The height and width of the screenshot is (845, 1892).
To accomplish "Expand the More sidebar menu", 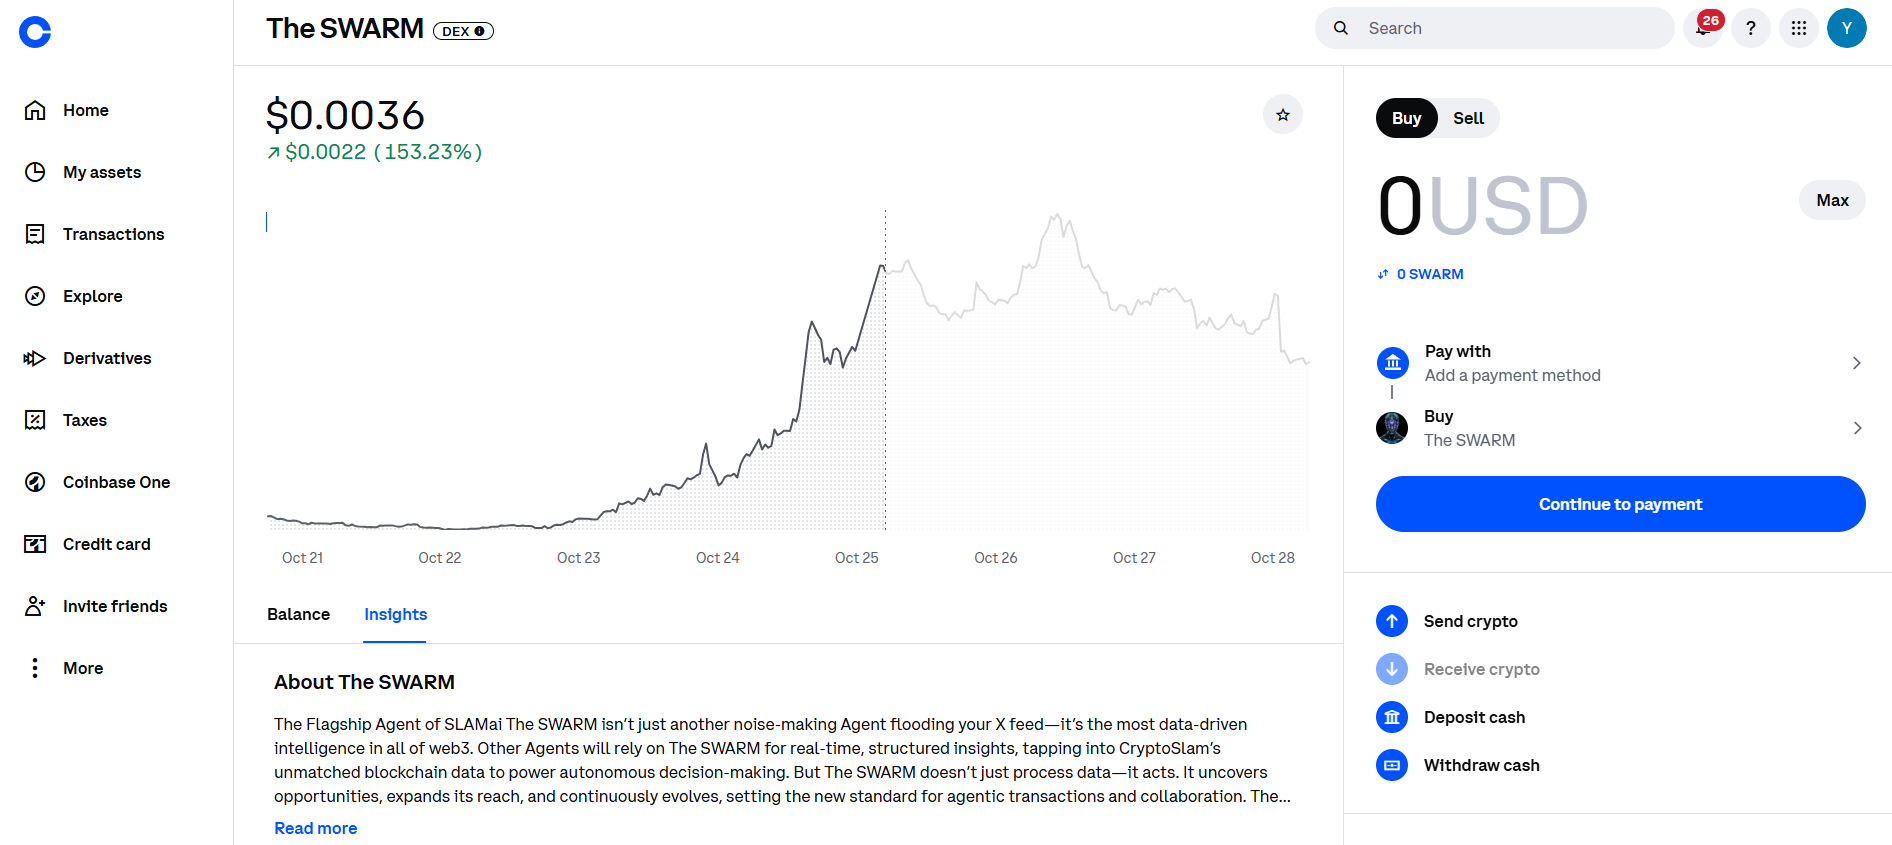I will (82, 668).
